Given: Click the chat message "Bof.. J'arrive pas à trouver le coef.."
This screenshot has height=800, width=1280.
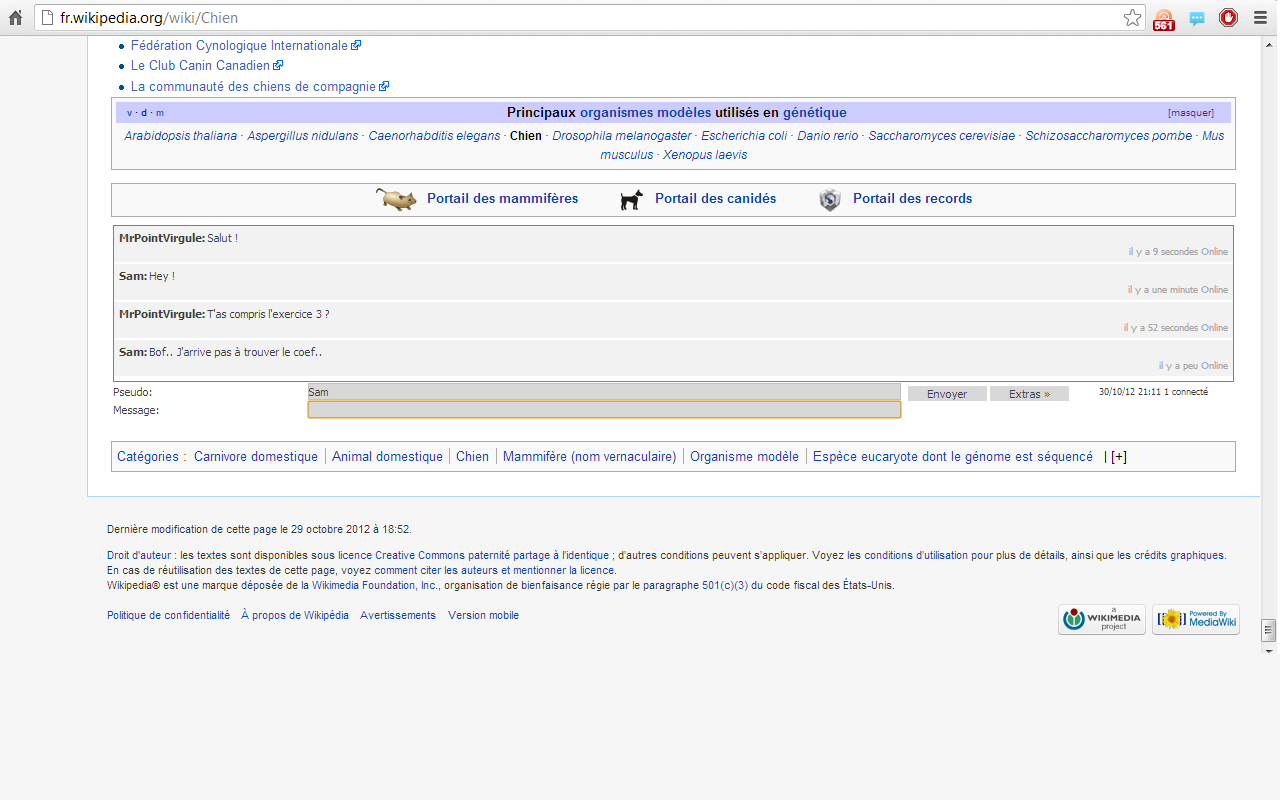Looking at the screenshot, I should point(236,352).
